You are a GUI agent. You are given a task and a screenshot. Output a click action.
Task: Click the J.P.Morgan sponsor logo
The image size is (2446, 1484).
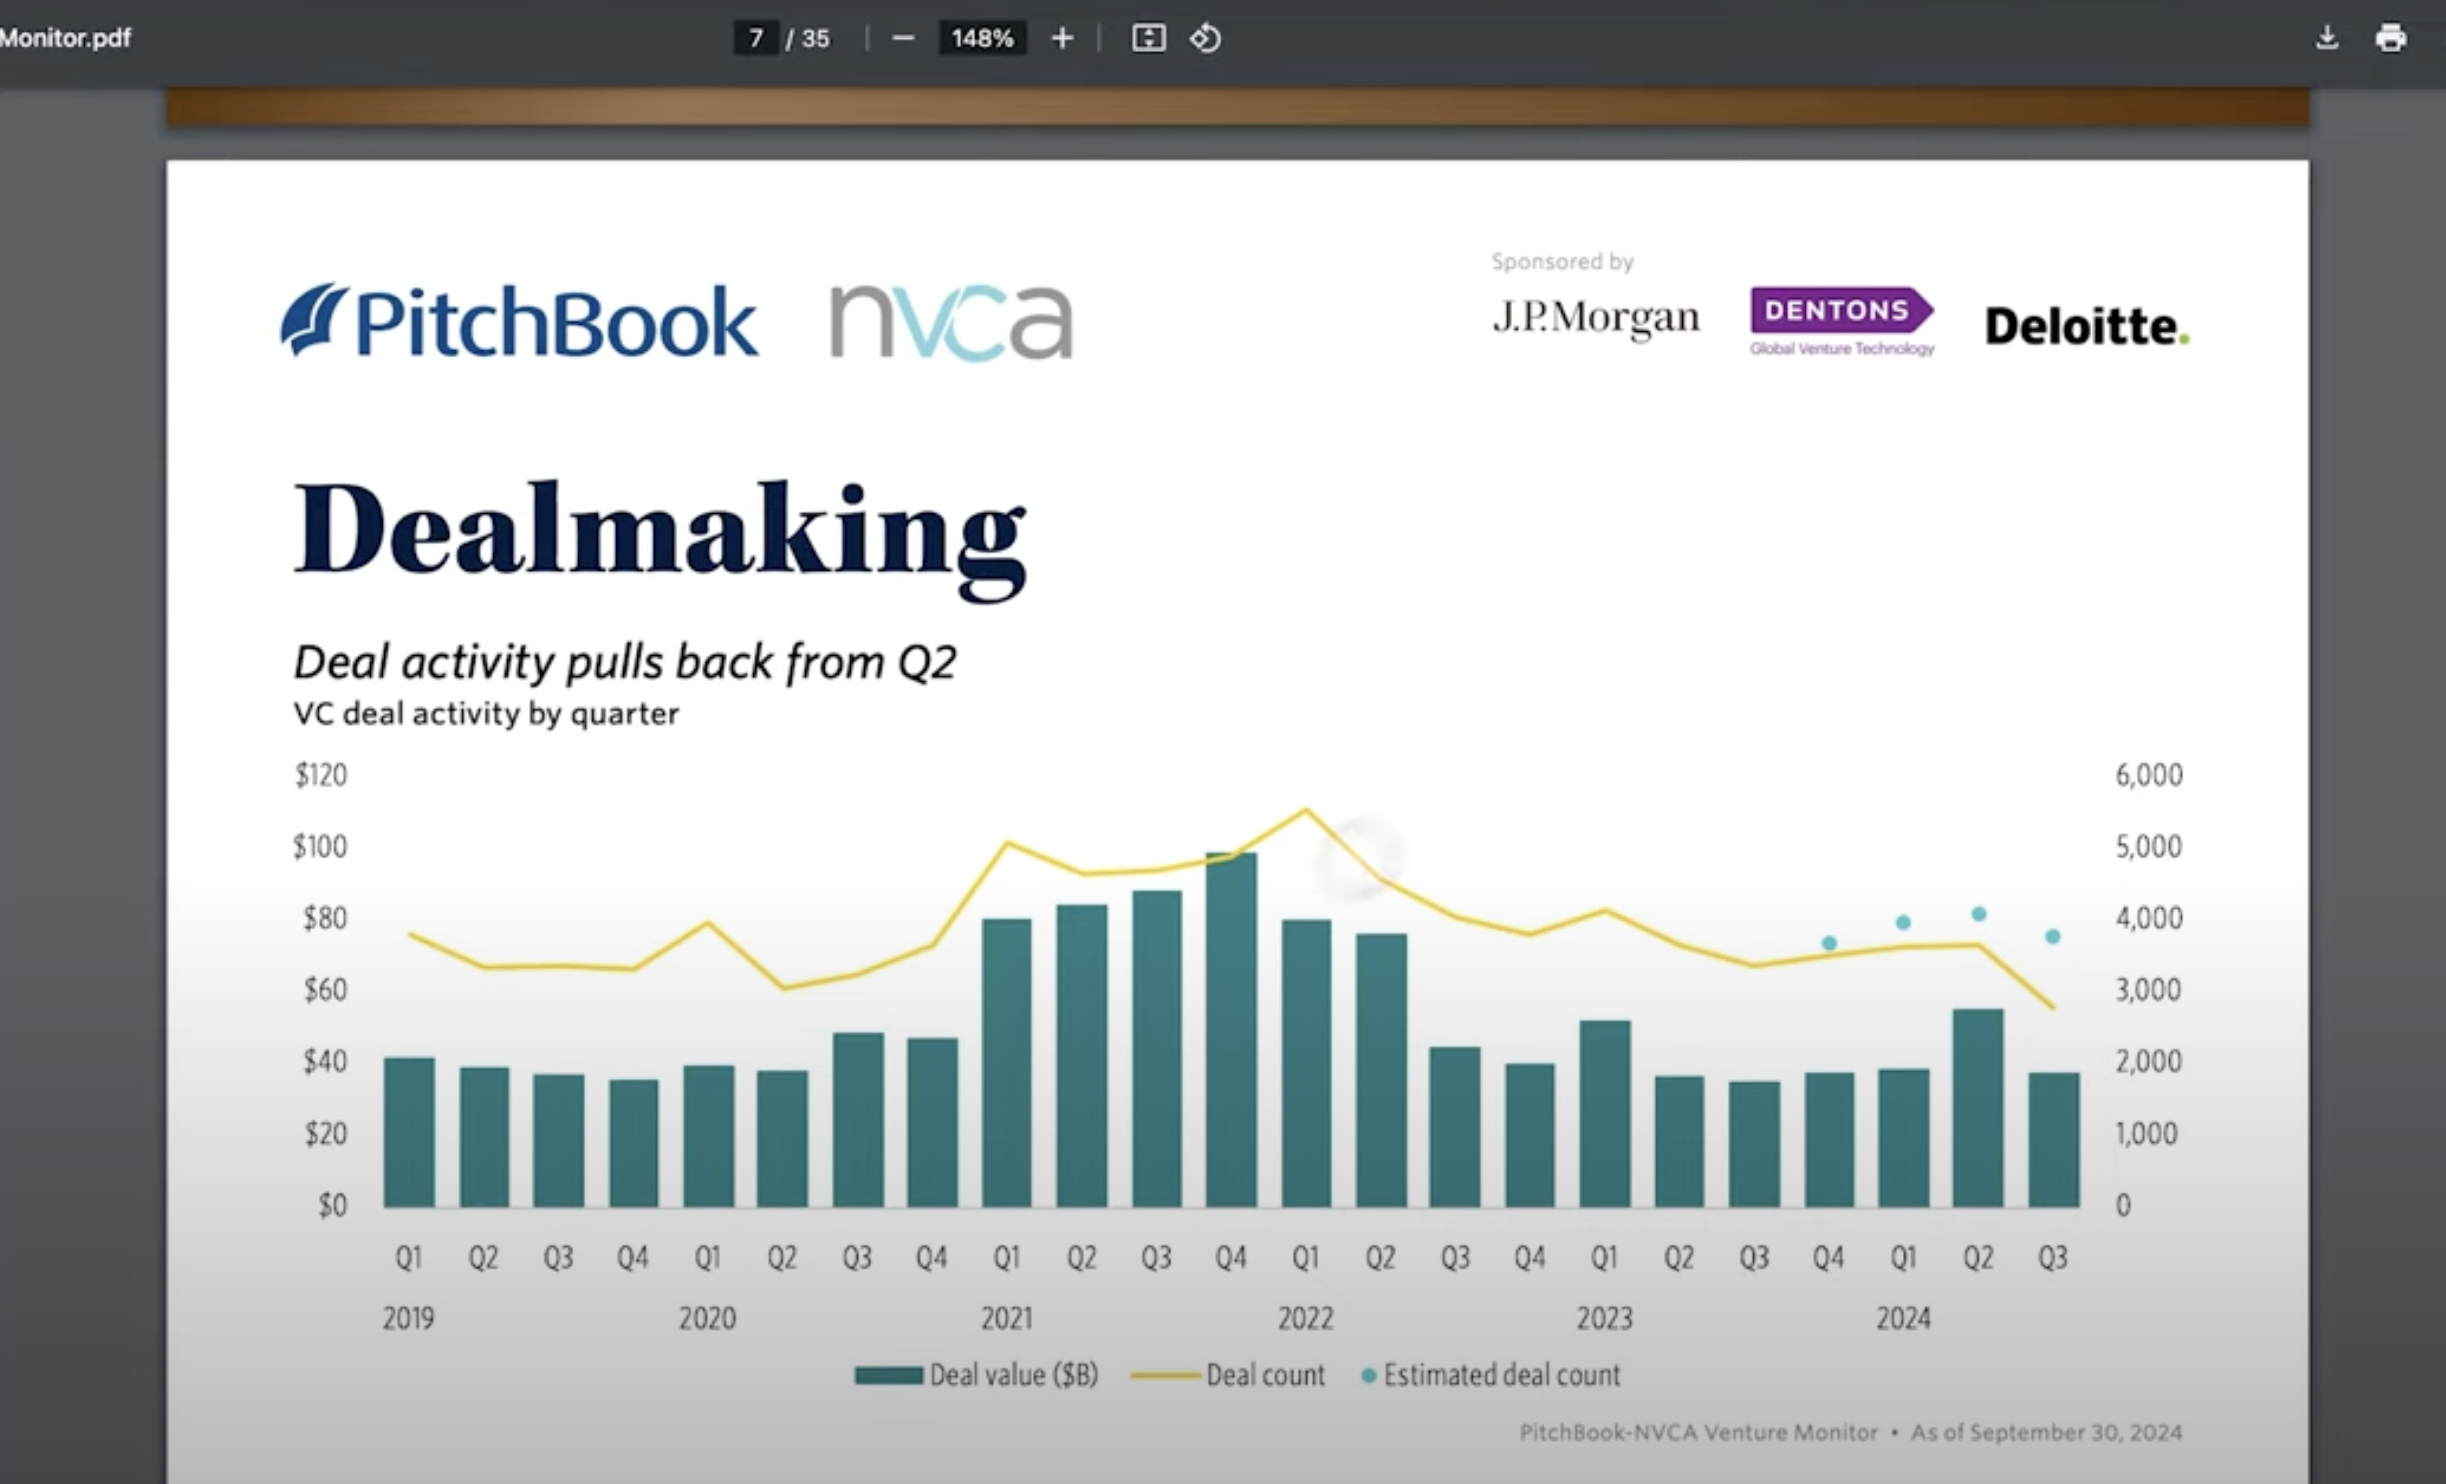tap(1596, 317)
